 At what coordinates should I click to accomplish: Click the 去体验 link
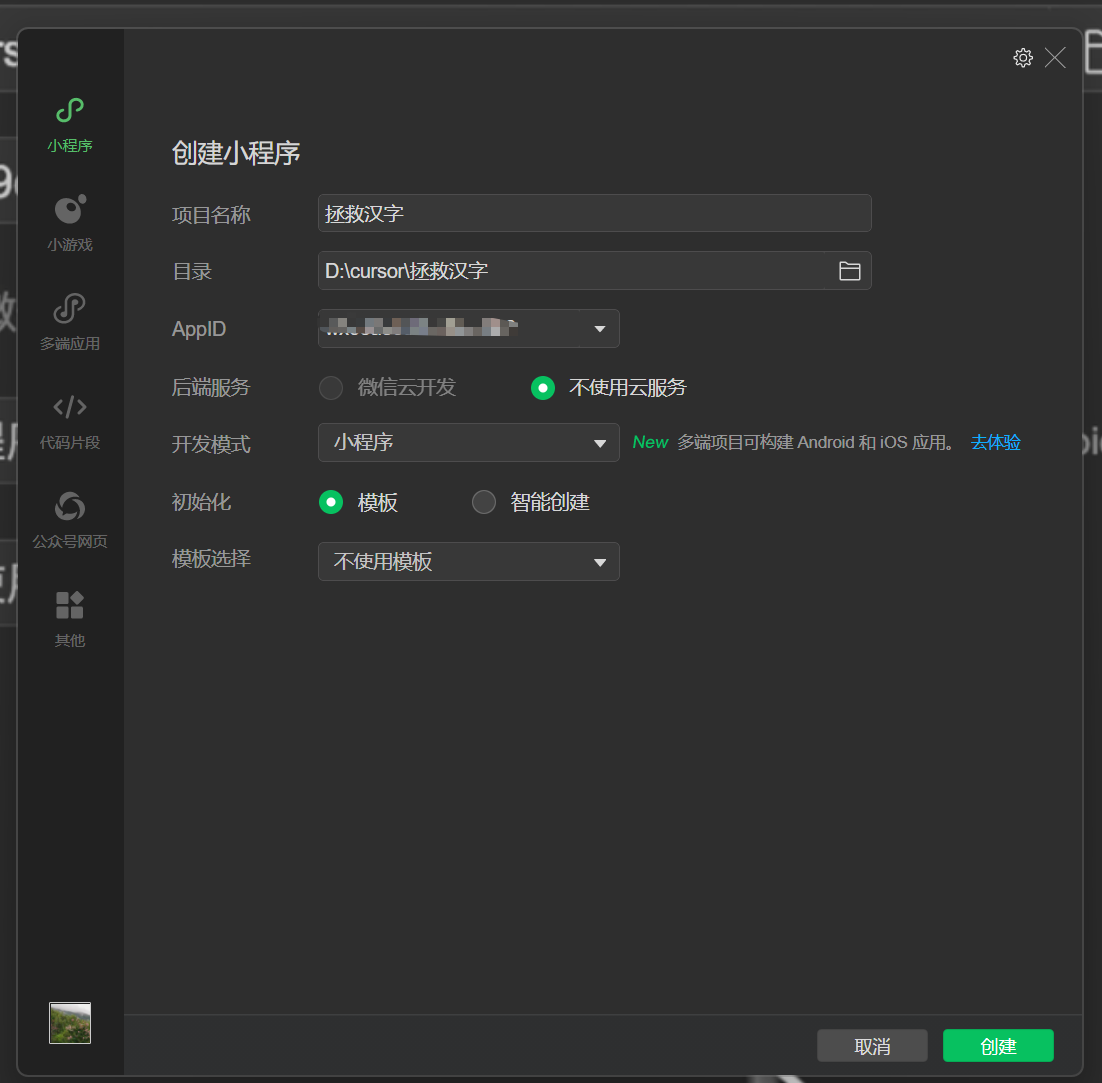click(x=995, y=442)
